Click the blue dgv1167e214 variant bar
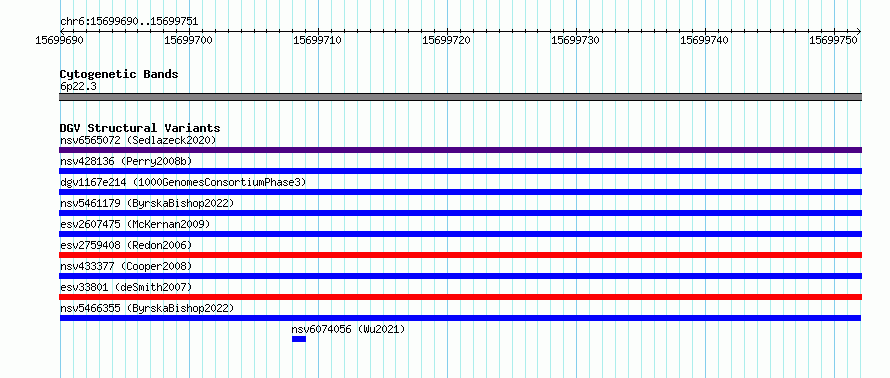This screenshot has width=890, height=378. pyautogui.click(x=460, y=192)
